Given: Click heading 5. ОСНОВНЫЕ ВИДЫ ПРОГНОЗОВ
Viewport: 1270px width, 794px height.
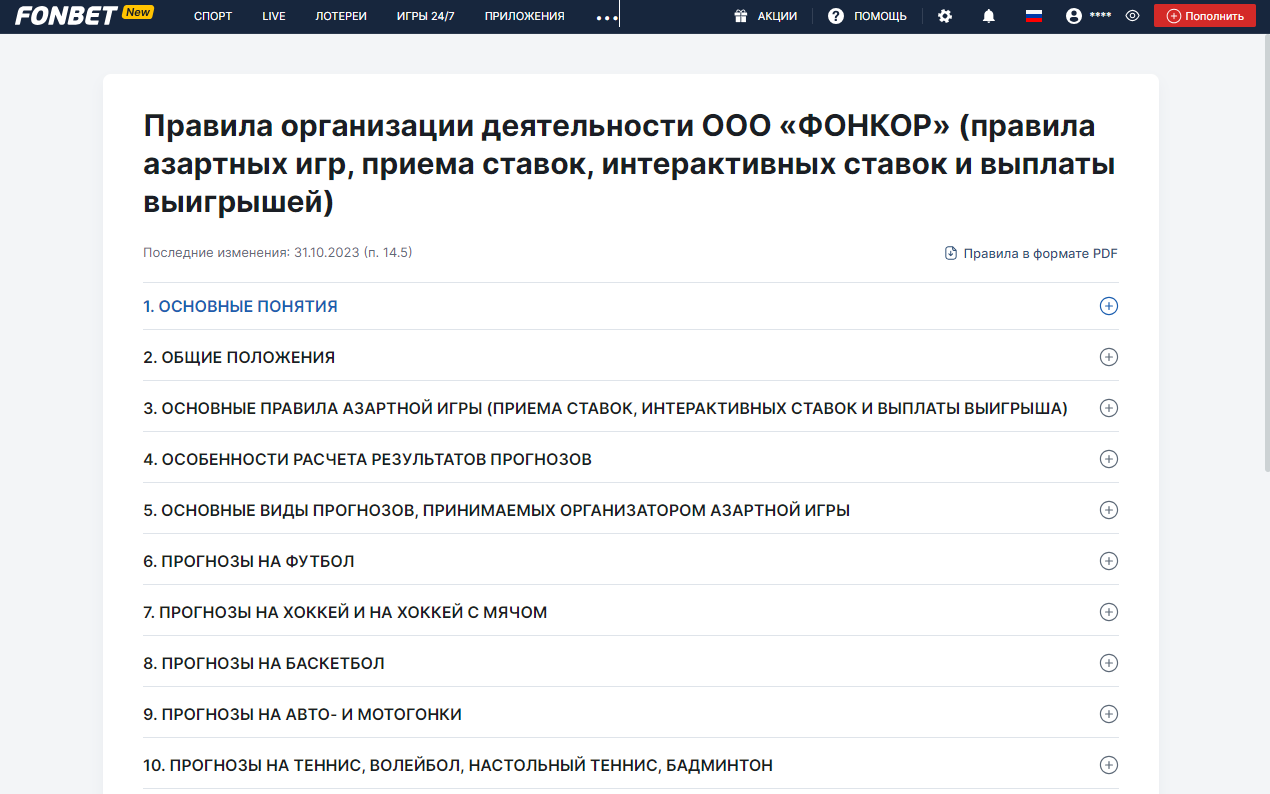Looking at the screenshot, I should pyautogui.click(x=496, y=511).
